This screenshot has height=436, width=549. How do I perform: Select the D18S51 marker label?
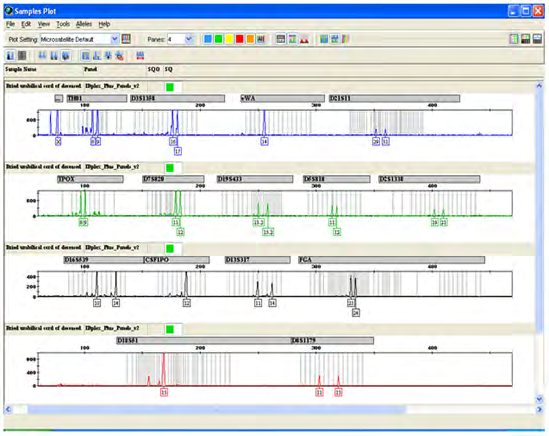pyautogui.click(x=204, y=340)
